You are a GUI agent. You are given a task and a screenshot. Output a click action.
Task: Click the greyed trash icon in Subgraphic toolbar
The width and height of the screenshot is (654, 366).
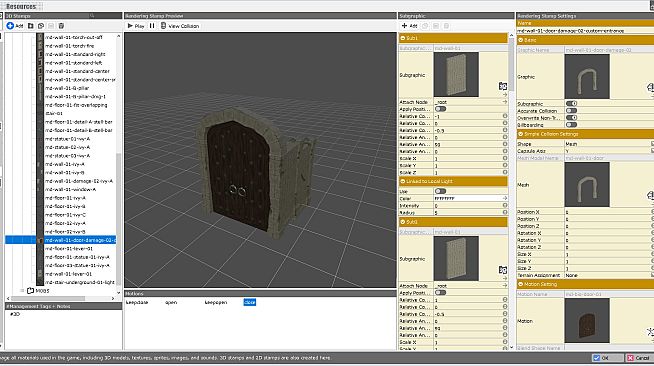(x=446, y=26)
